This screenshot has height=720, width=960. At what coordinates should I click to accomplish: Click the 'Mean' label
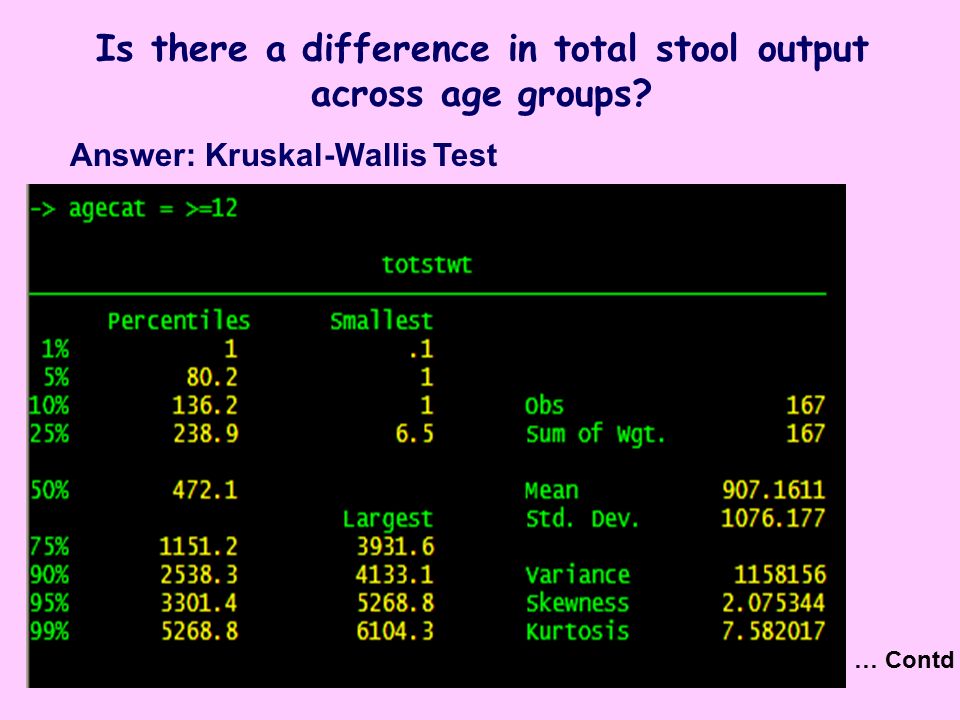coord(552,490)
